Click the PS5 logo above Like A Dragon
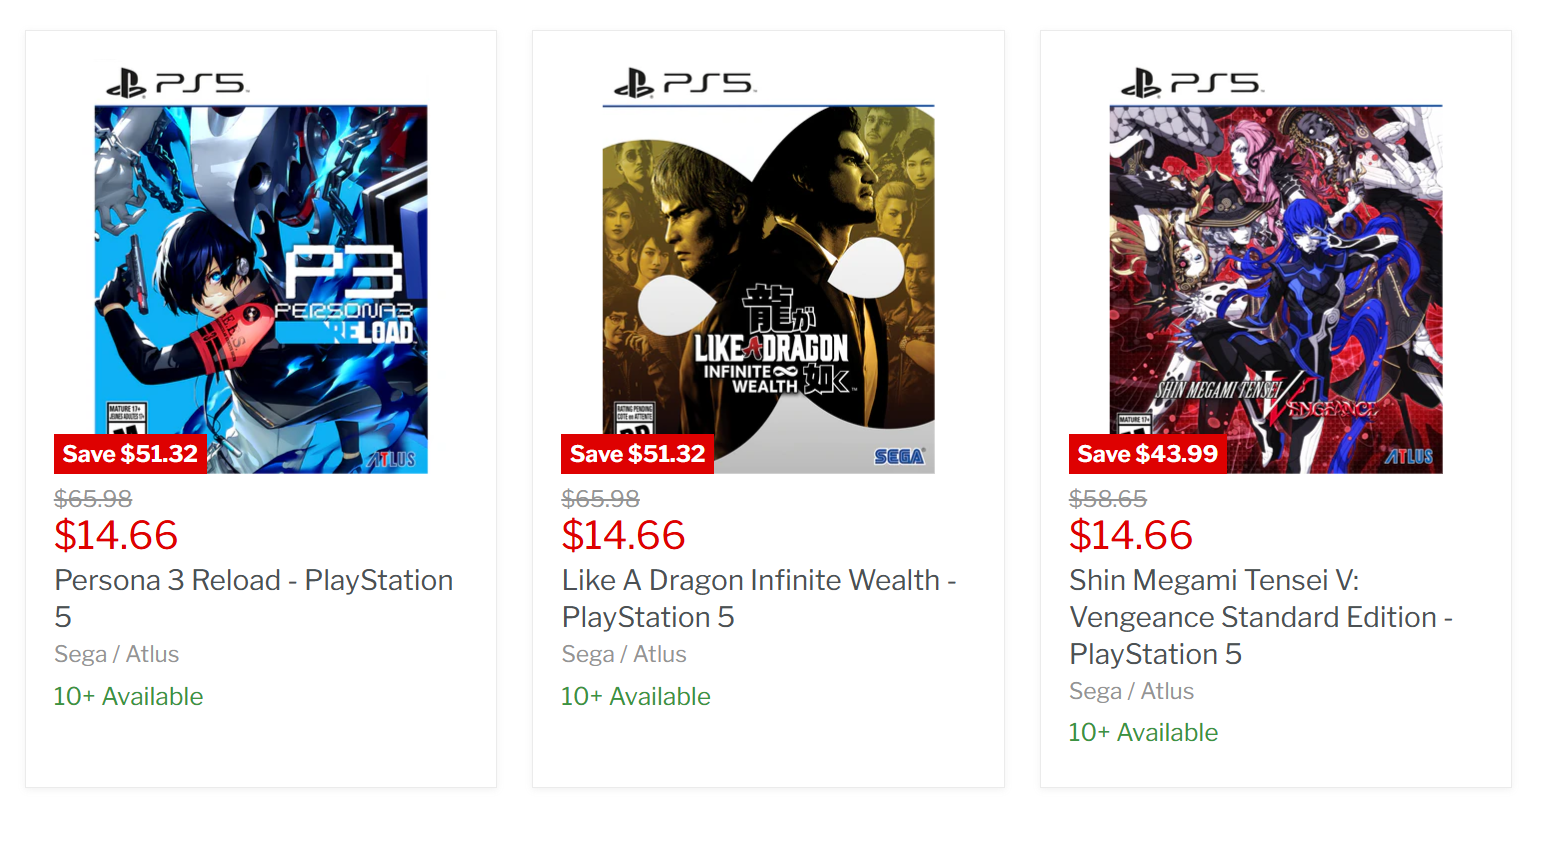This screenshot has height=849, width=1547. pyautogui.click(x=685, y=82)
